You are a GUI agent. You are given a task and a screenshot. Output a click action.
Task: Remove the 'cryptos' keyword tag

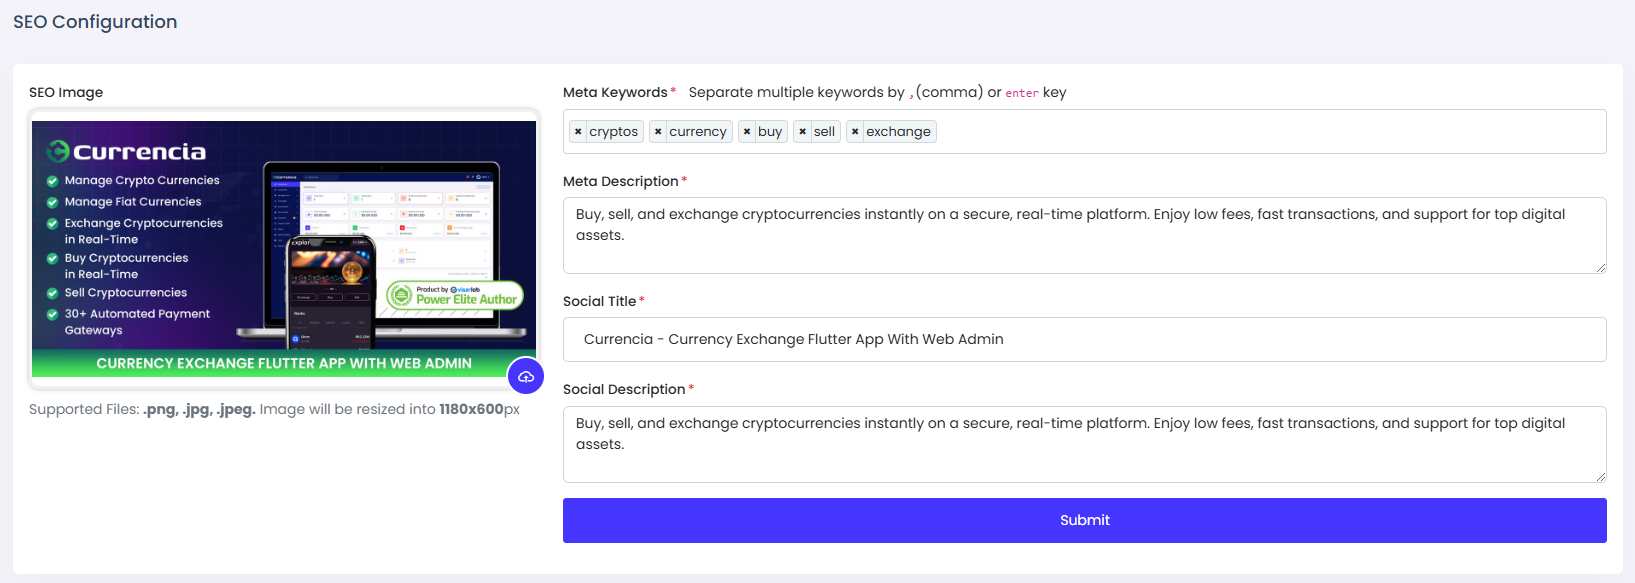tap(578, 132)
